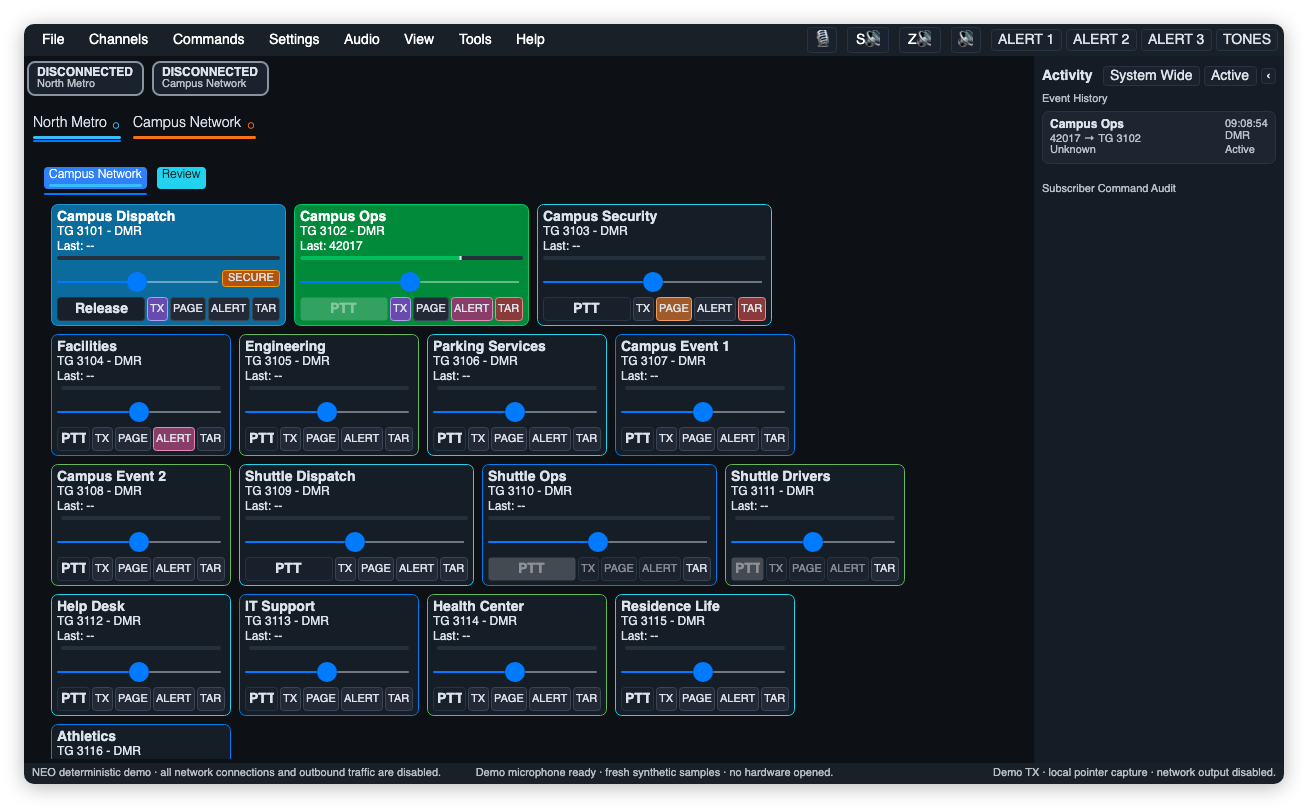Toggle TAR on the Shuttle Ops card
Viewport: 1308px width, 808px height.
pos(697,568)
